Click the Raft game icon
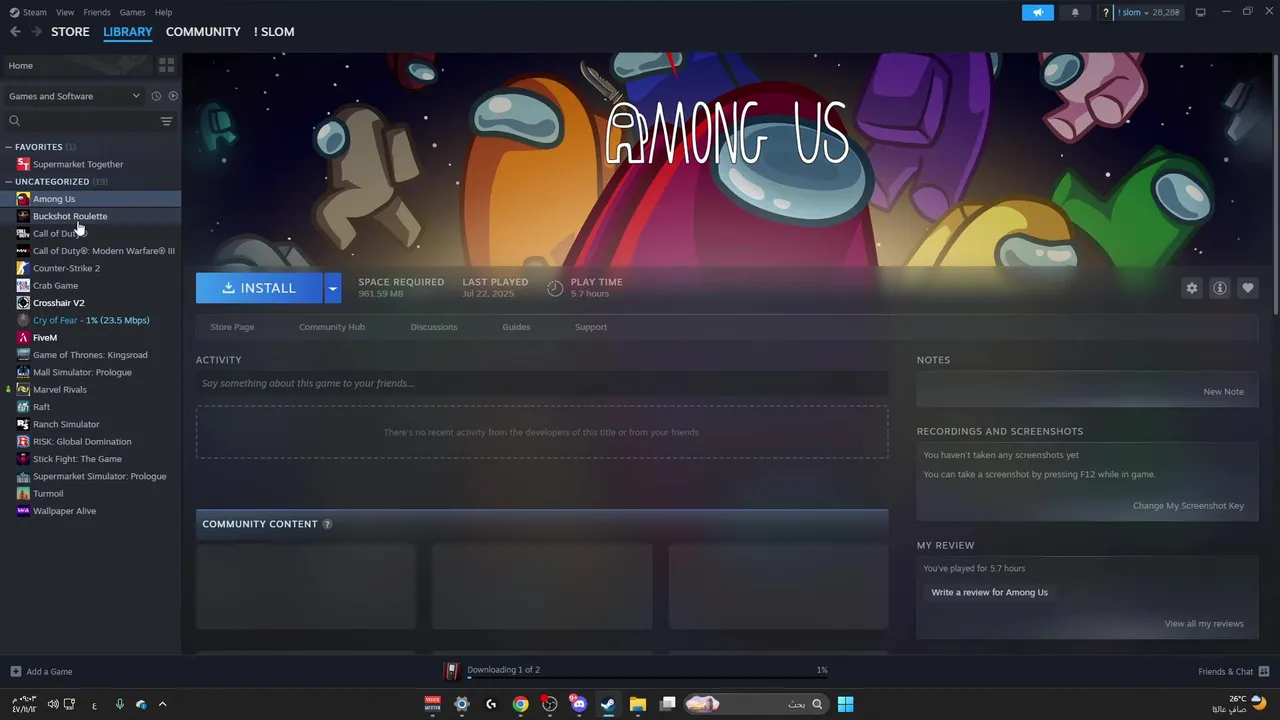 click(23, 407)
